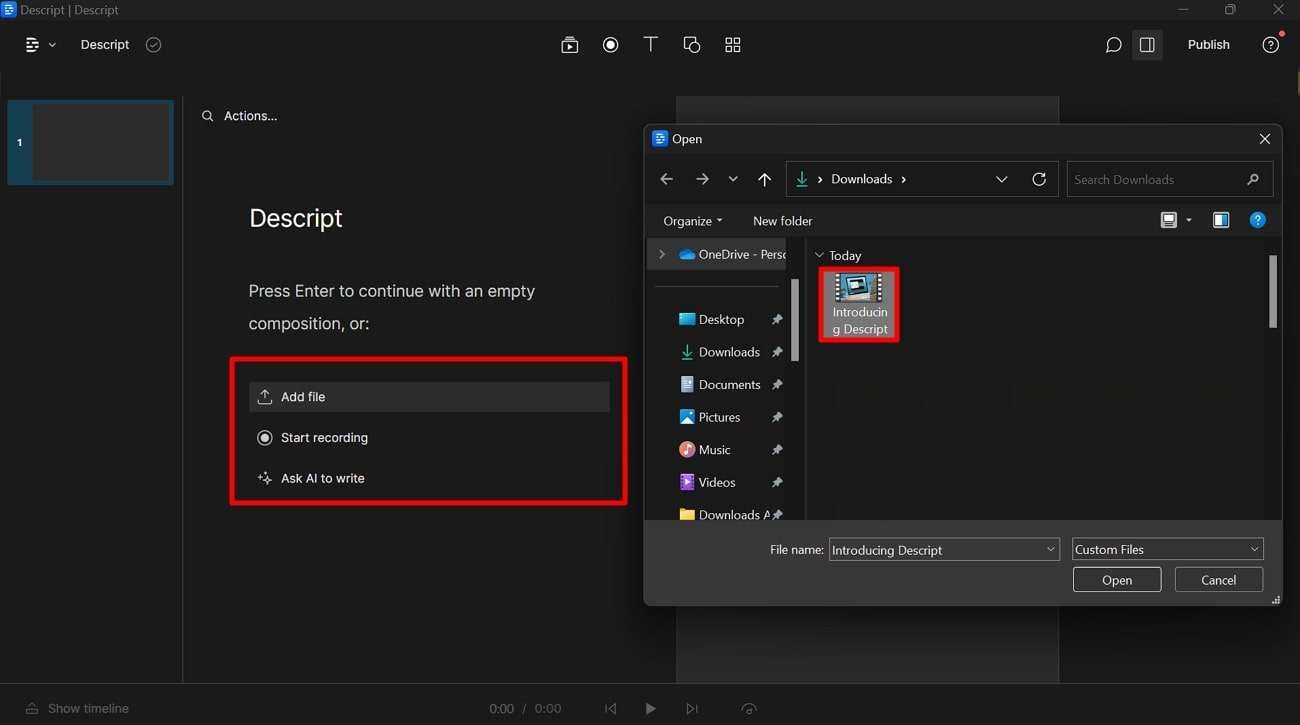This screenshot has height=725, width=1300.
Task: Select OneDrive - Personal in navigation pane
Action: [x=732, y=254]
